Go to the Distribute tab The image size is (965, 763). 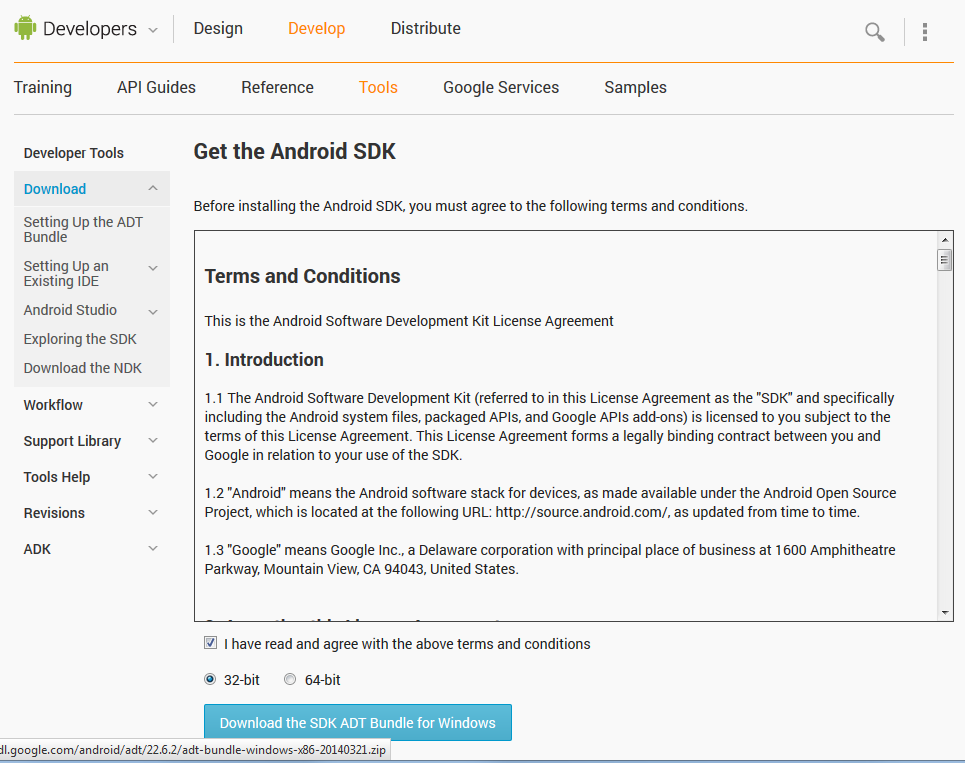(426, 28)
